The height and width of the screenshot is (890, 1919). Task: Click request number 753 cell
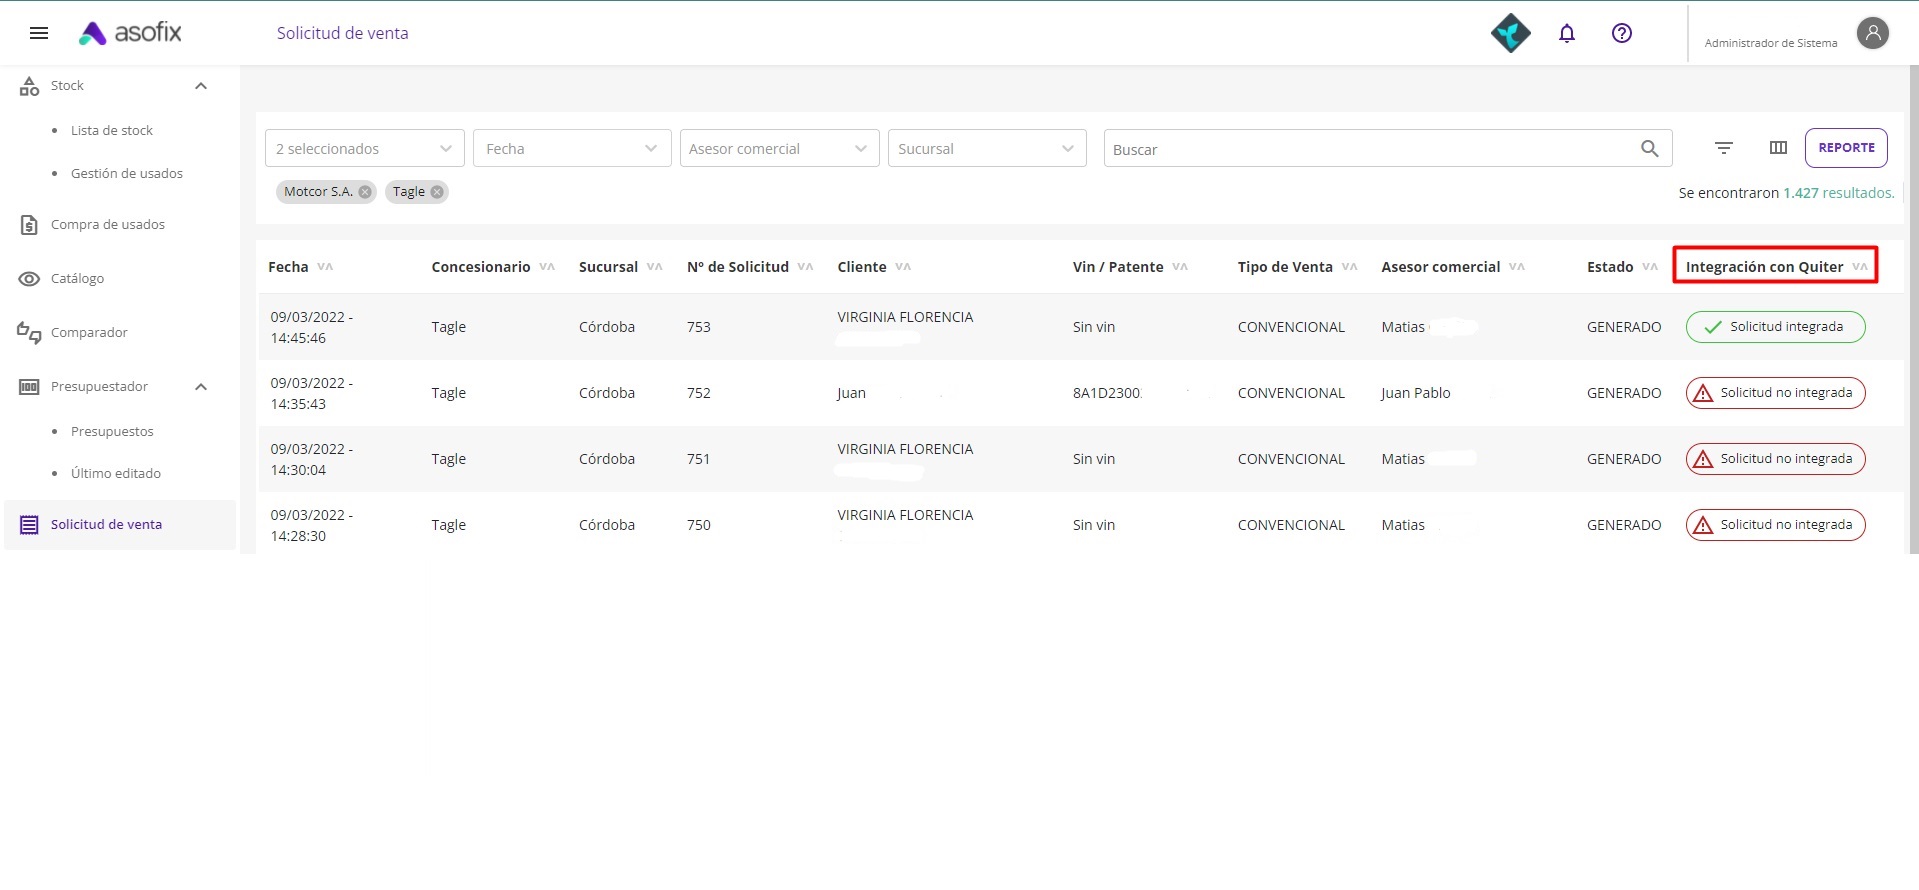pyautogui.click(x=699, y=327)
